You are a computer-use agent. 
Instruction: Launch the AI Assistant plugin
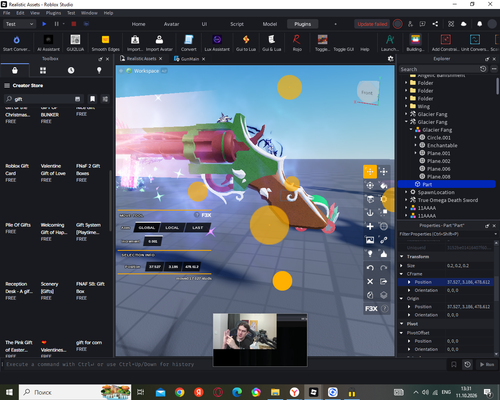click(48, 43)
